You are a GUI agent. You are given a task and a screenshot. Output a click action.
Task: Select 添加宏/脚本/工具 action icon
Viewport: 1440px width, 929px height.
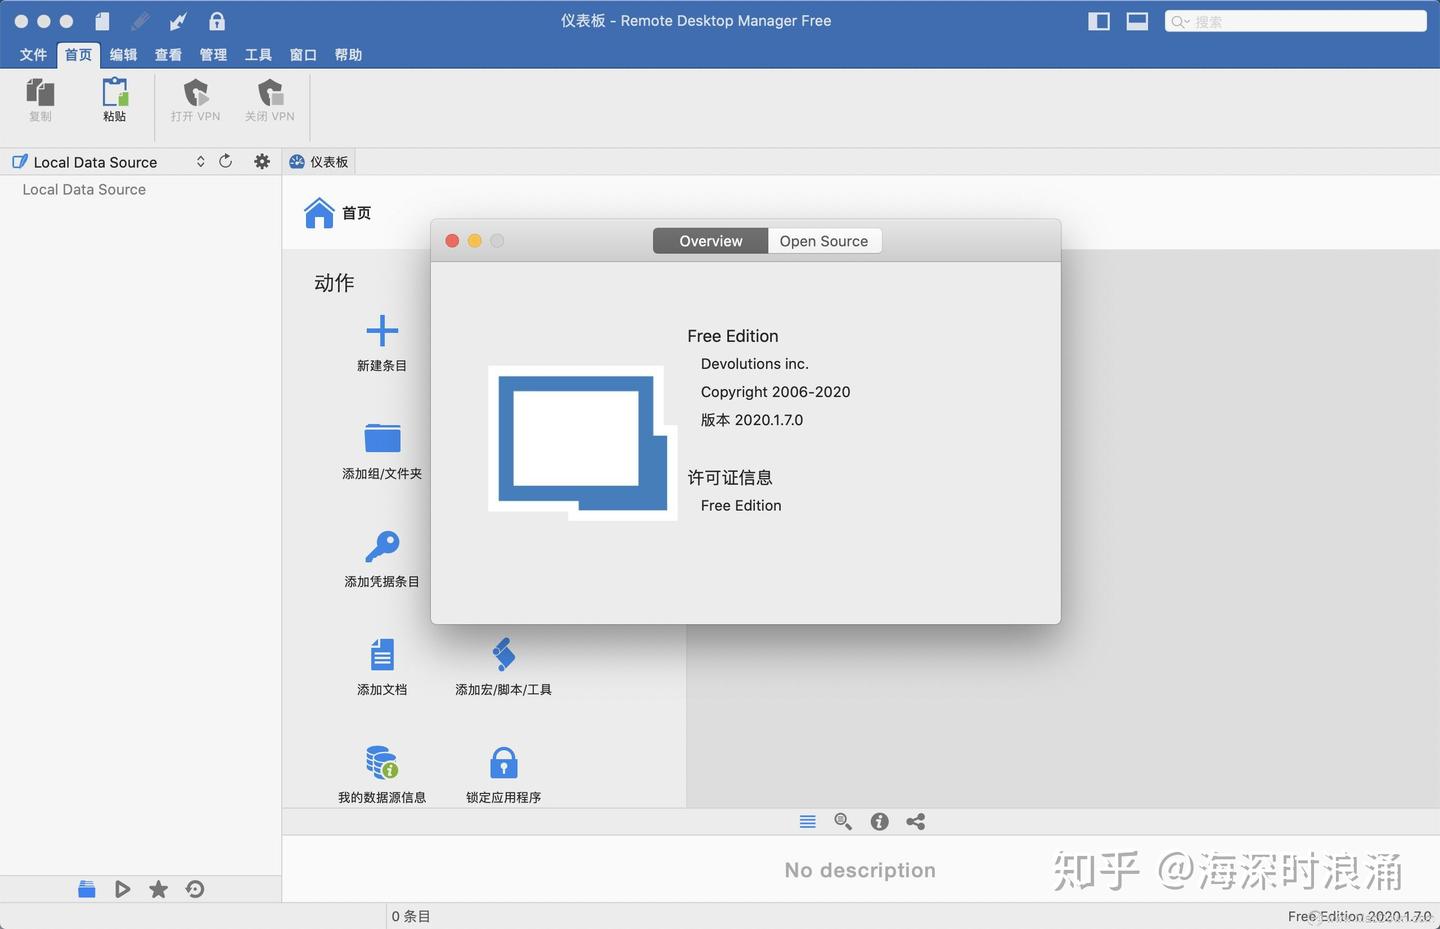click(503, 655)
